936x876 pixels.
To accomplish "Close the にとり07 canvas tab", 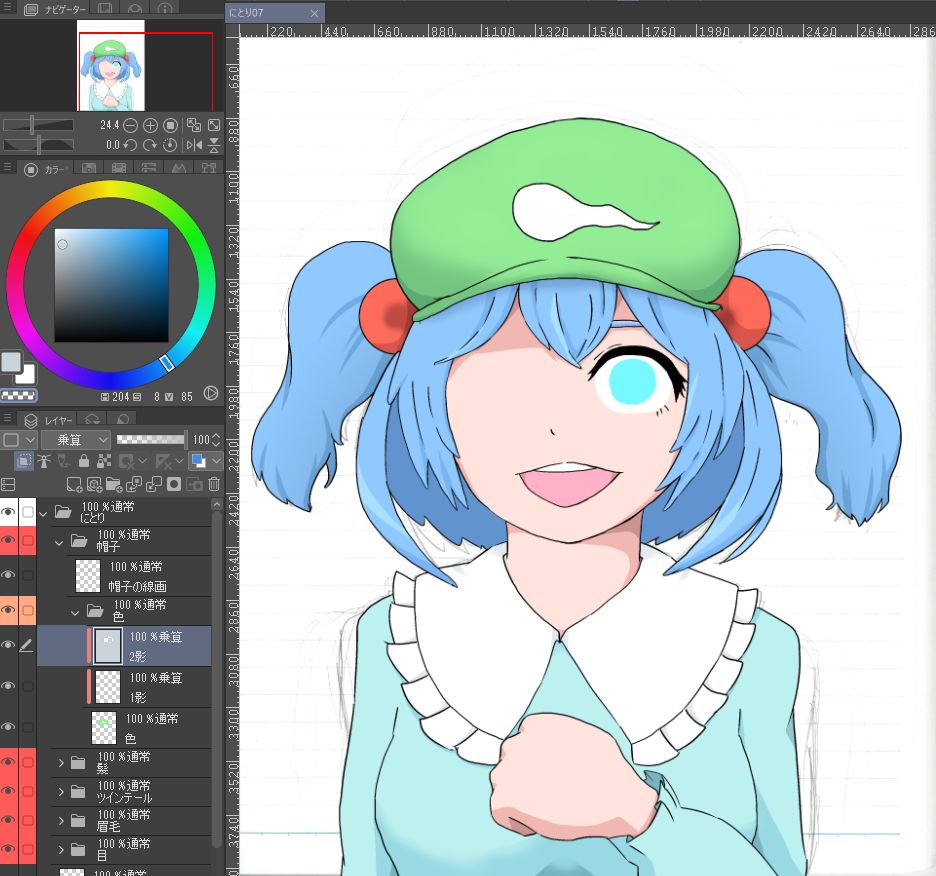I will click(315, 13).
